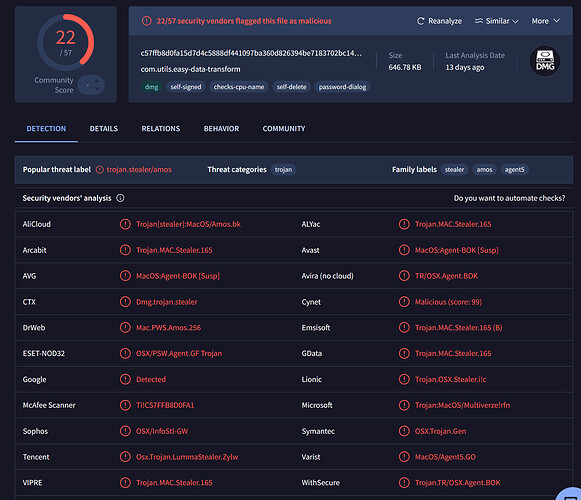This screenshot has width=581, height=500.
Task: Click the Last Analysis Date value 13 days ago
Action: (x=465, y=67)
